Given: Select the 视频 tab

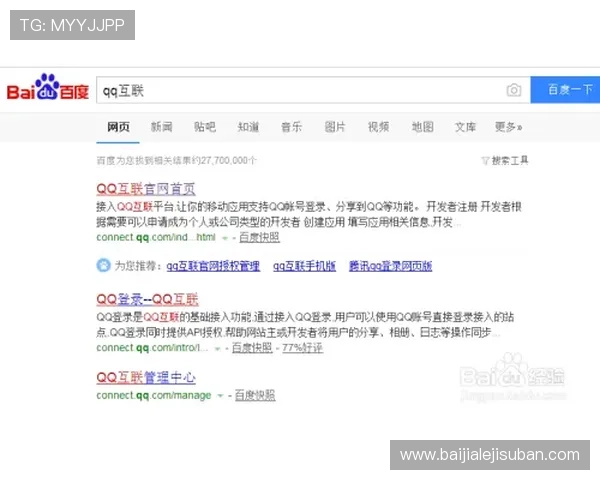Looking at the screenshot, I should point(378,127).
